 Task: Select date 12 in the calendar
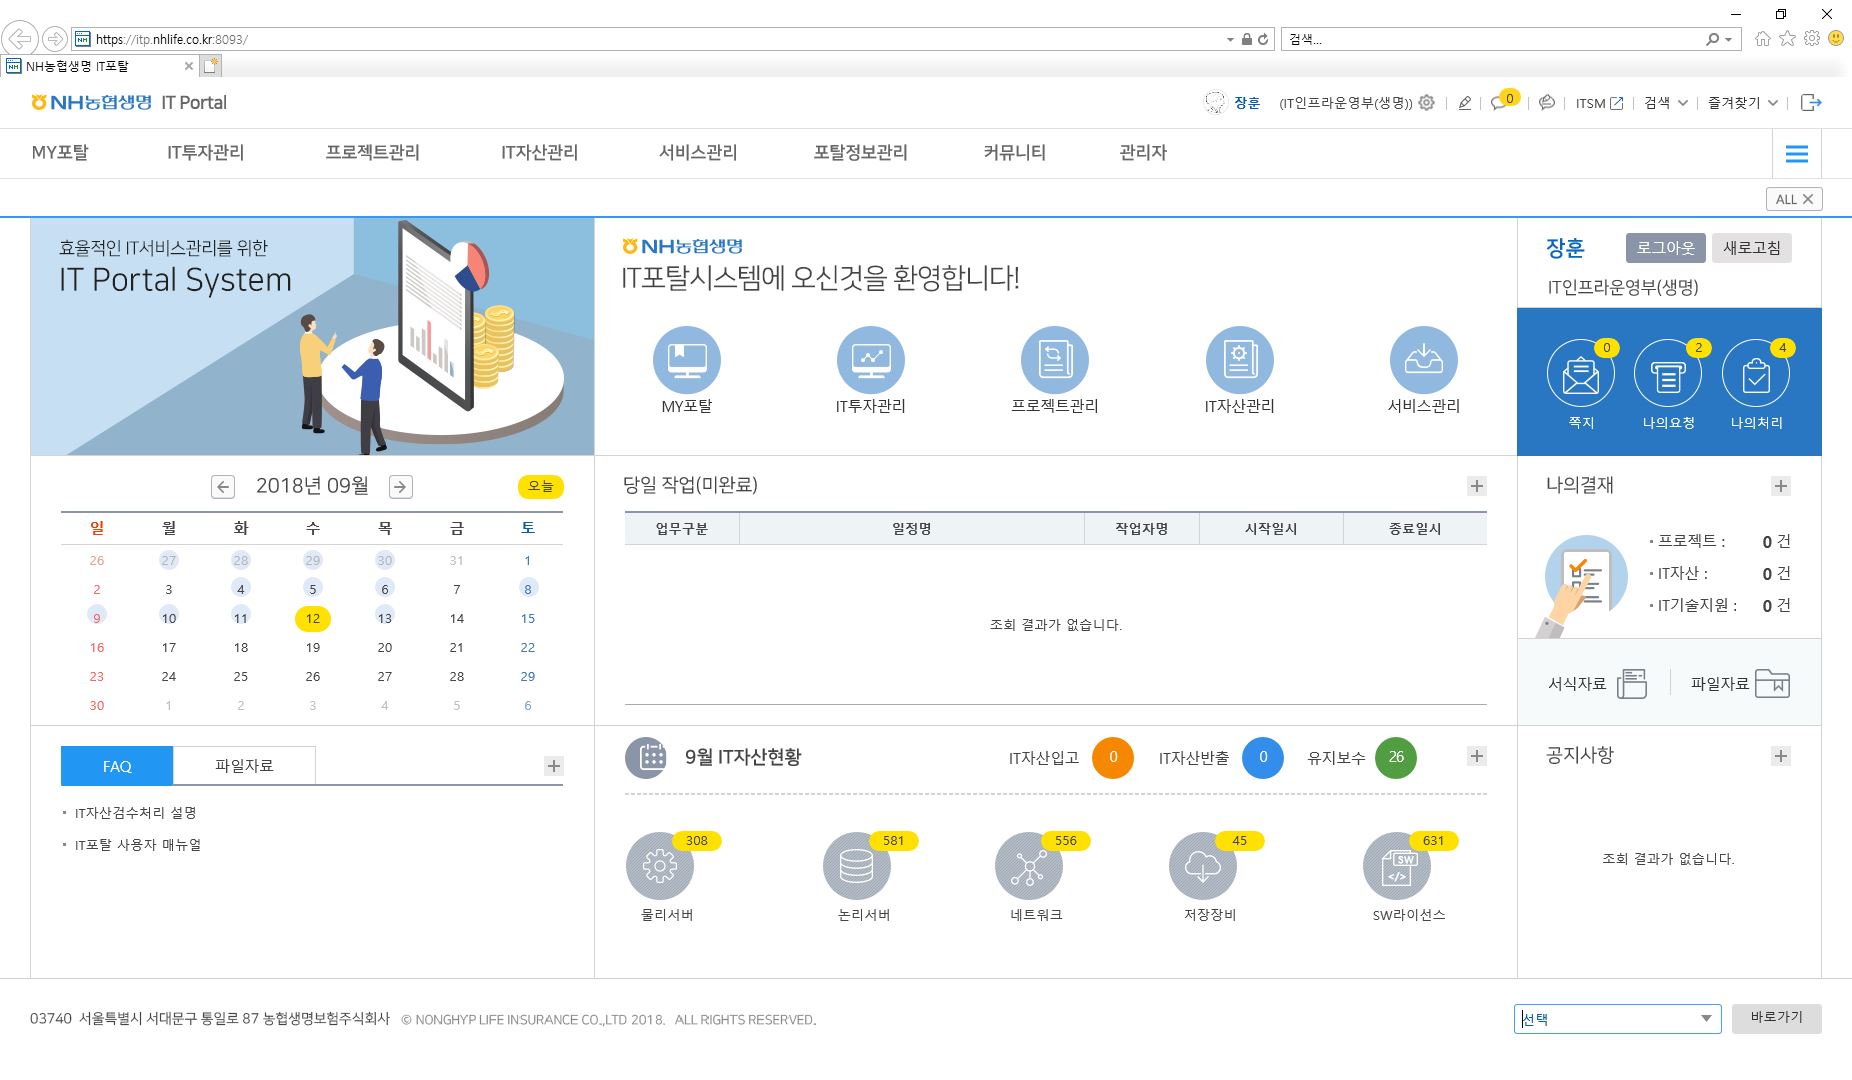pyautogui.click(x=313, y=618)
